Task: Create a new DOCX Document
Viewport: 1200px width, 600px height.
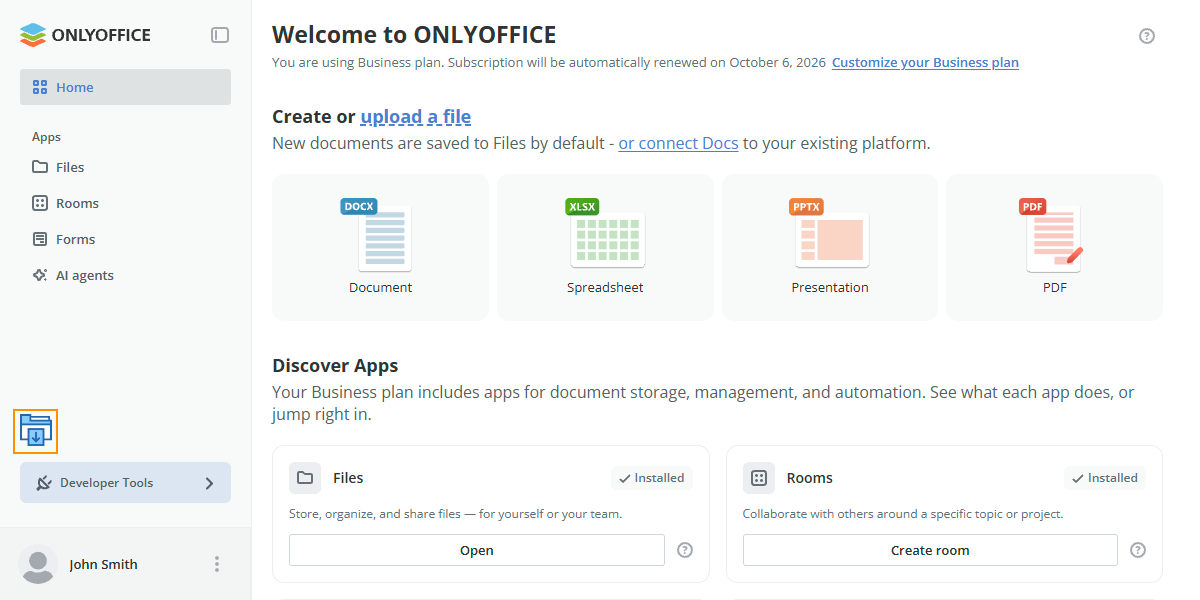Action: click(x=380, y=248)
